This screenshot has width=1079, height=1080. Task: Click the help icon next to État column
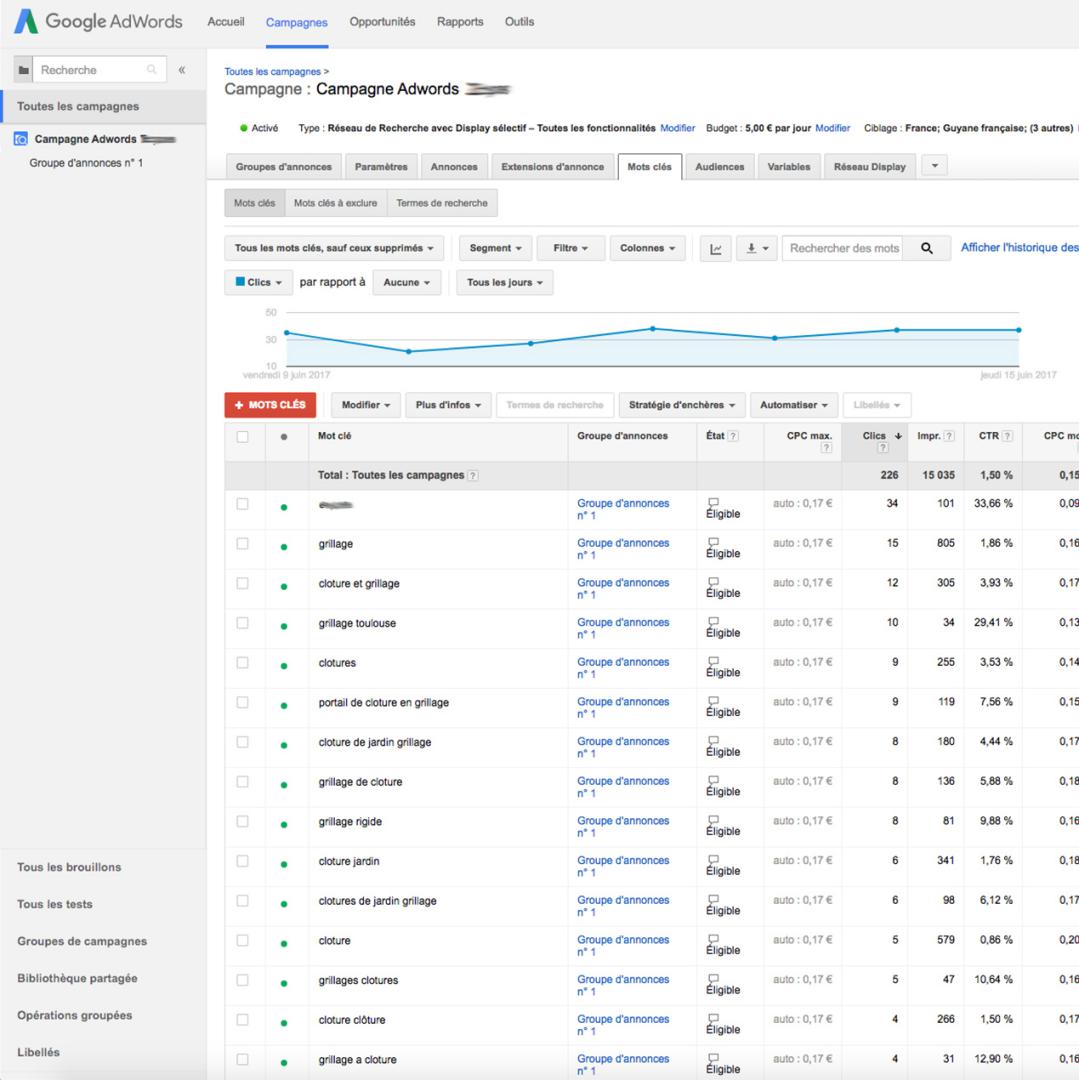pos(733,436)
